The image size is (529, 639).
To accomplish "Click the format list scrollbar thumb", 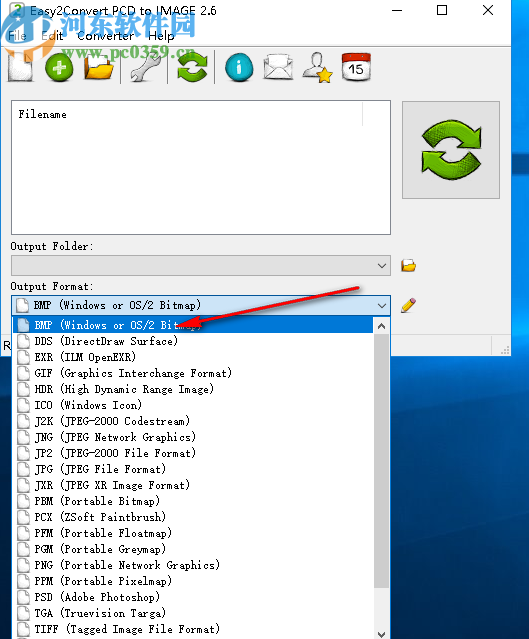I will coord(381,461).
